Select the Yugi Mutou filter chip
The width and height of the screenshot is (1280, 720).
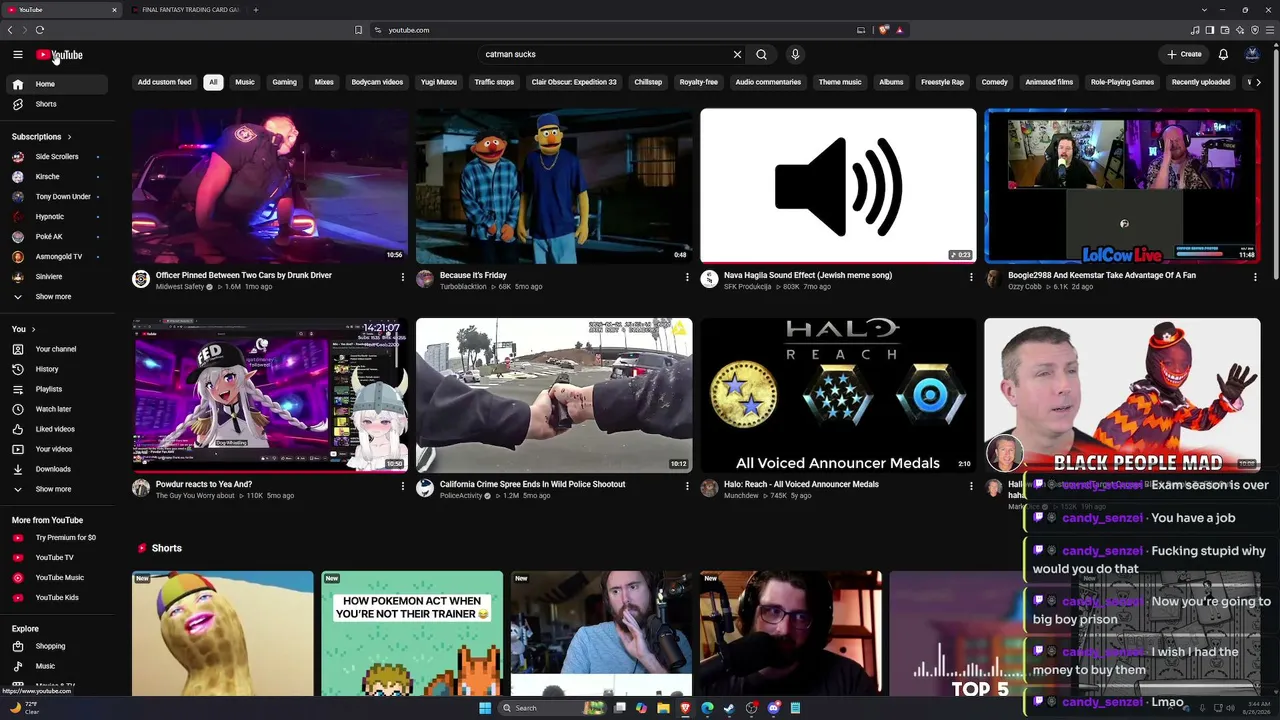[x=439, y=82]
